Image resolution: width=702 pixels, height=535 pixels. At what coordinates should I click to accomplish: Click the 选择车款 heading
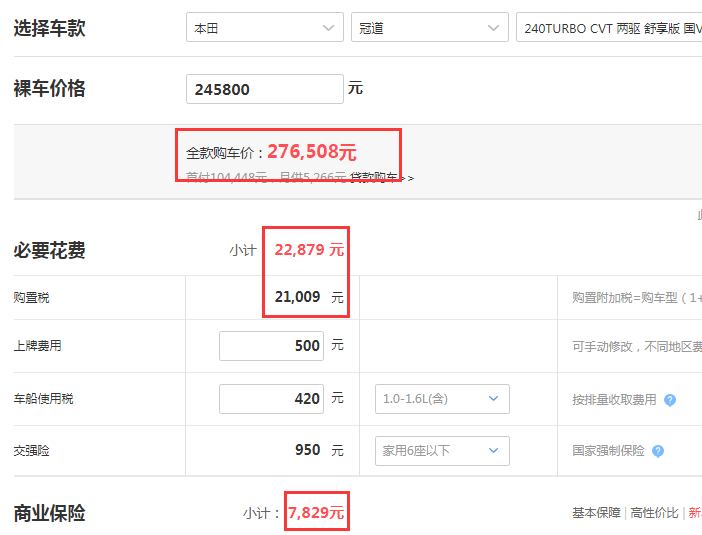tap(49, 28)
